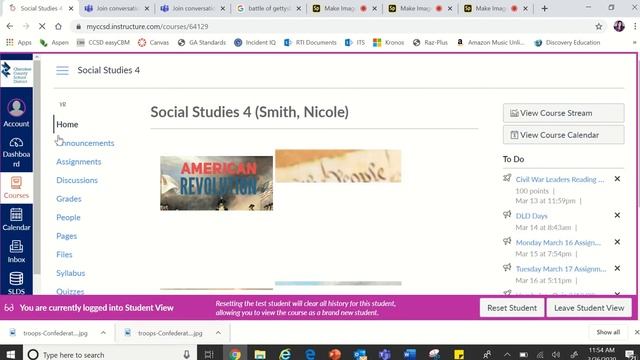Dismiss DLD Days to-do item
The image size is (640, 360).
(617, 215)
